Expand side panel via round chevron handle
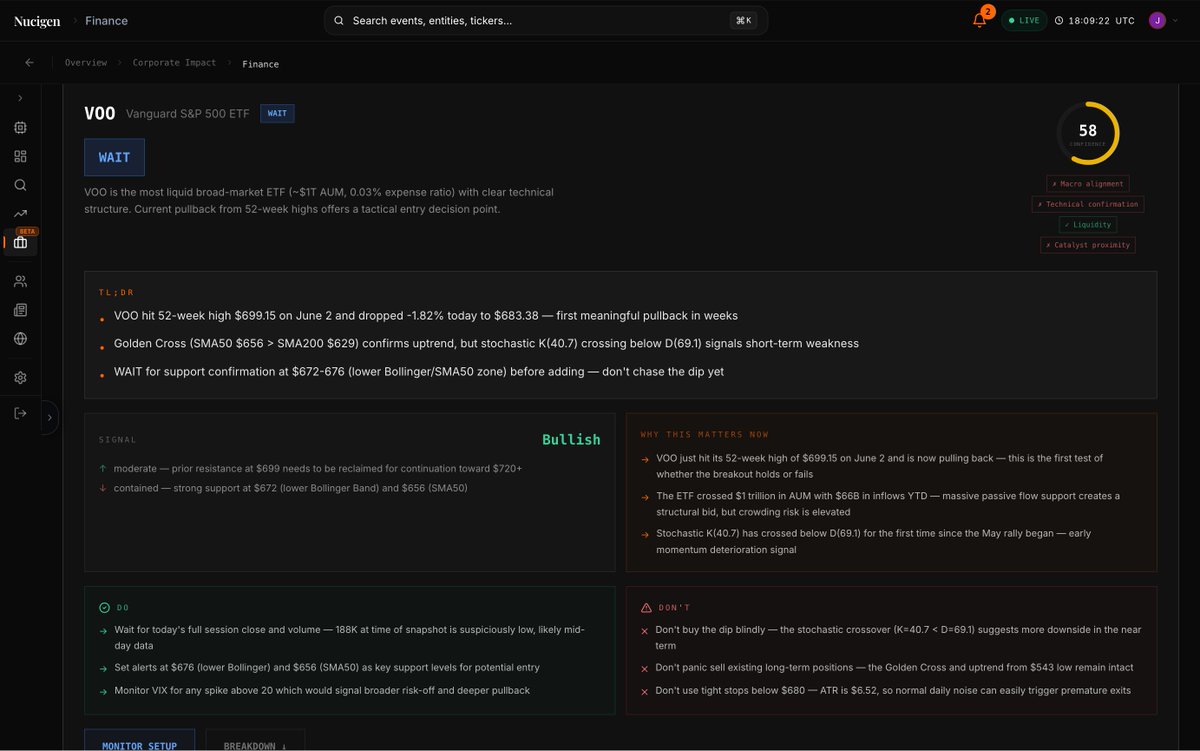1200x751 pixels. 50,417
